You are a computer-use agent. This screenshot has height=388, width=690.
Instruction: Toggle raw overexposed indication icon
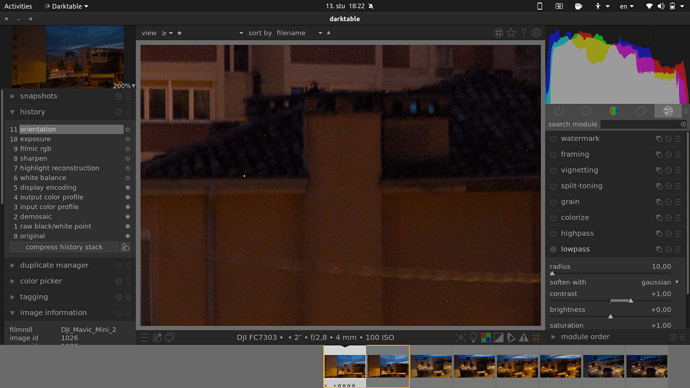click(x=486, y=337)
